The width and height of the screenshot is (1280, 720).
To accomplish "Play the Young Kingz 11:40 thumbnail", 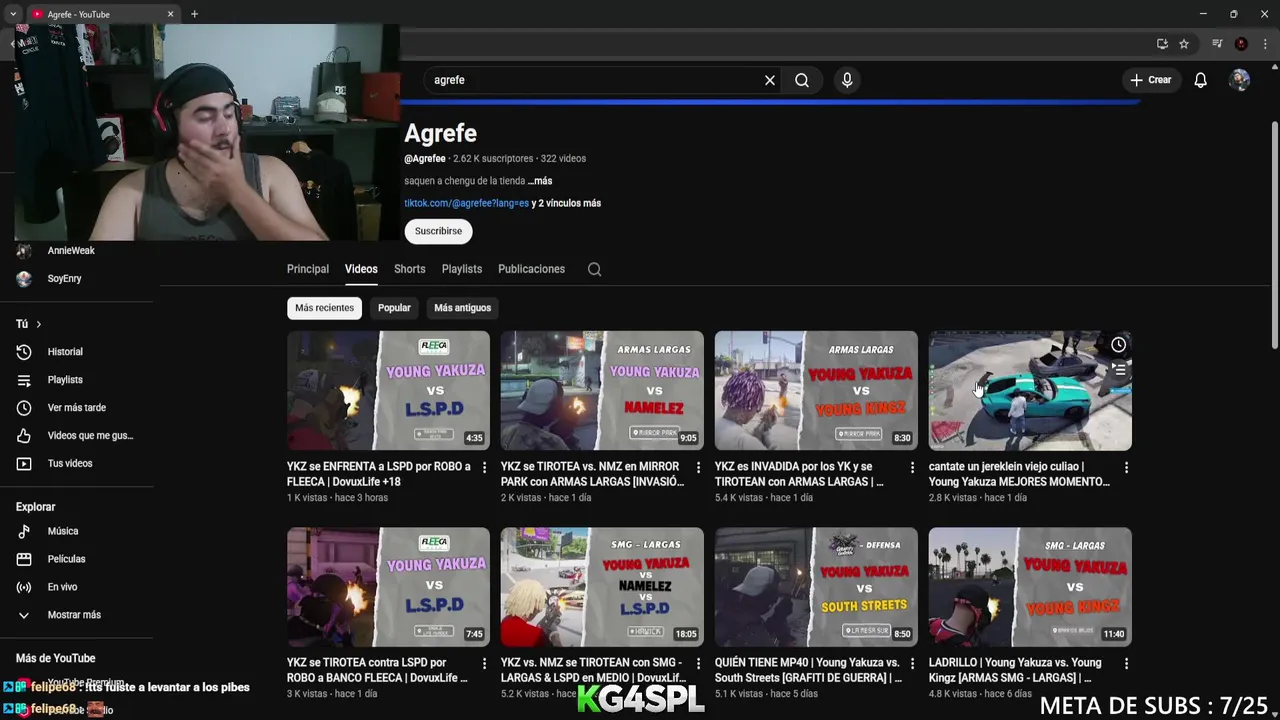I will tap(1030, 587).
